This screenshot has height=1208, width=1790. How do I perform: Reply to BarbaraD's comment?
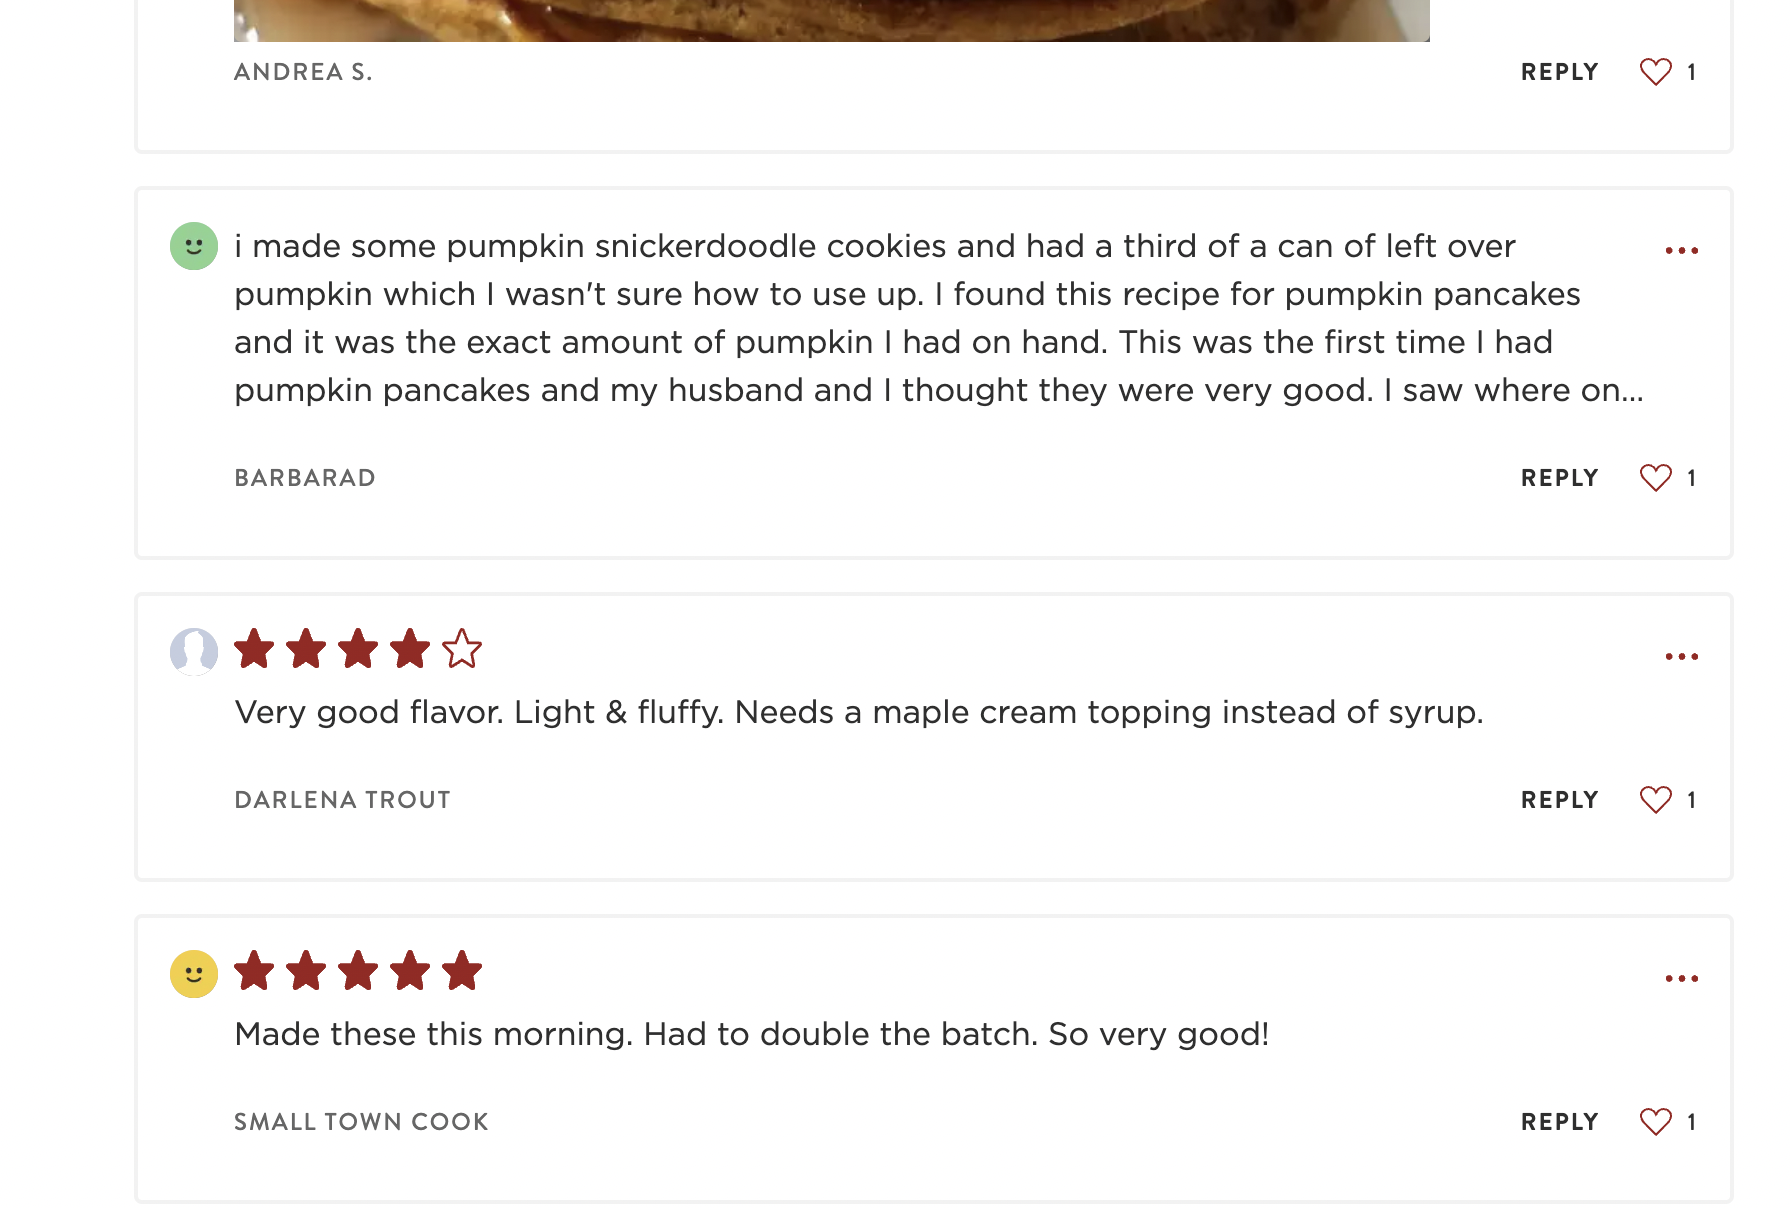point(1559,478)
